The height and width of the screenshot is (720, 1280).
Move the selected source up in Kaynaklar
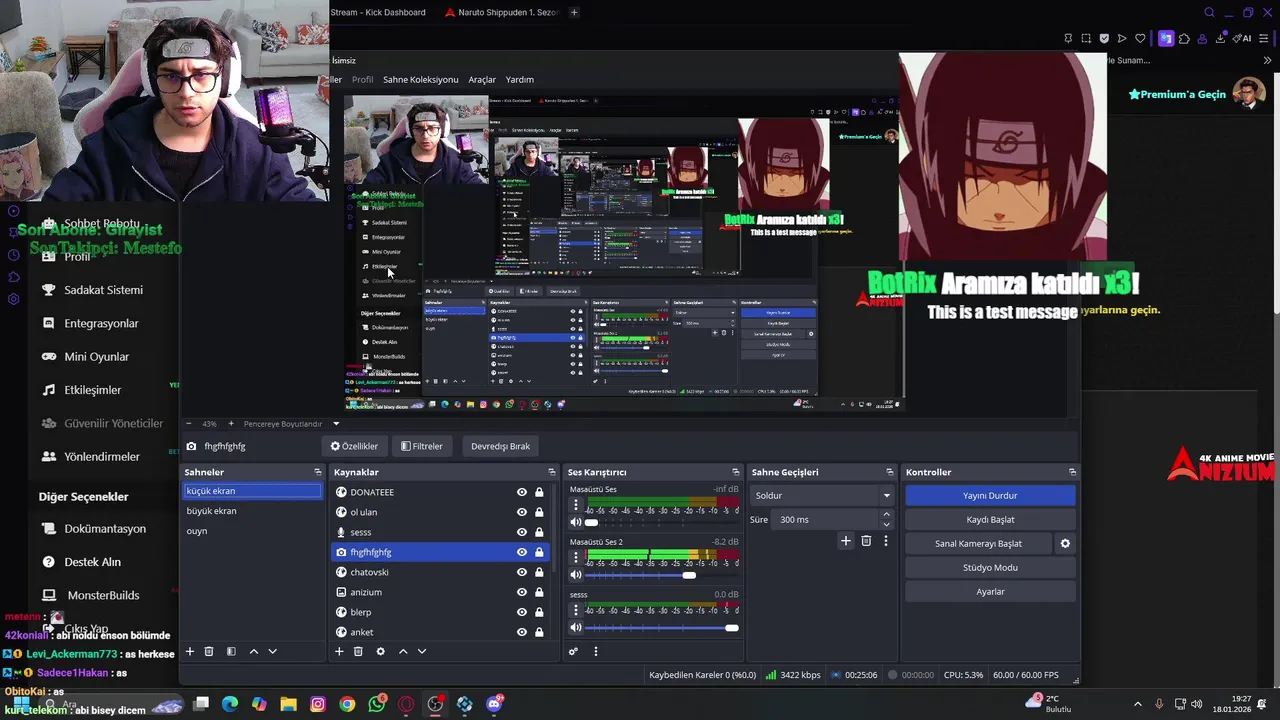(403, 651)
